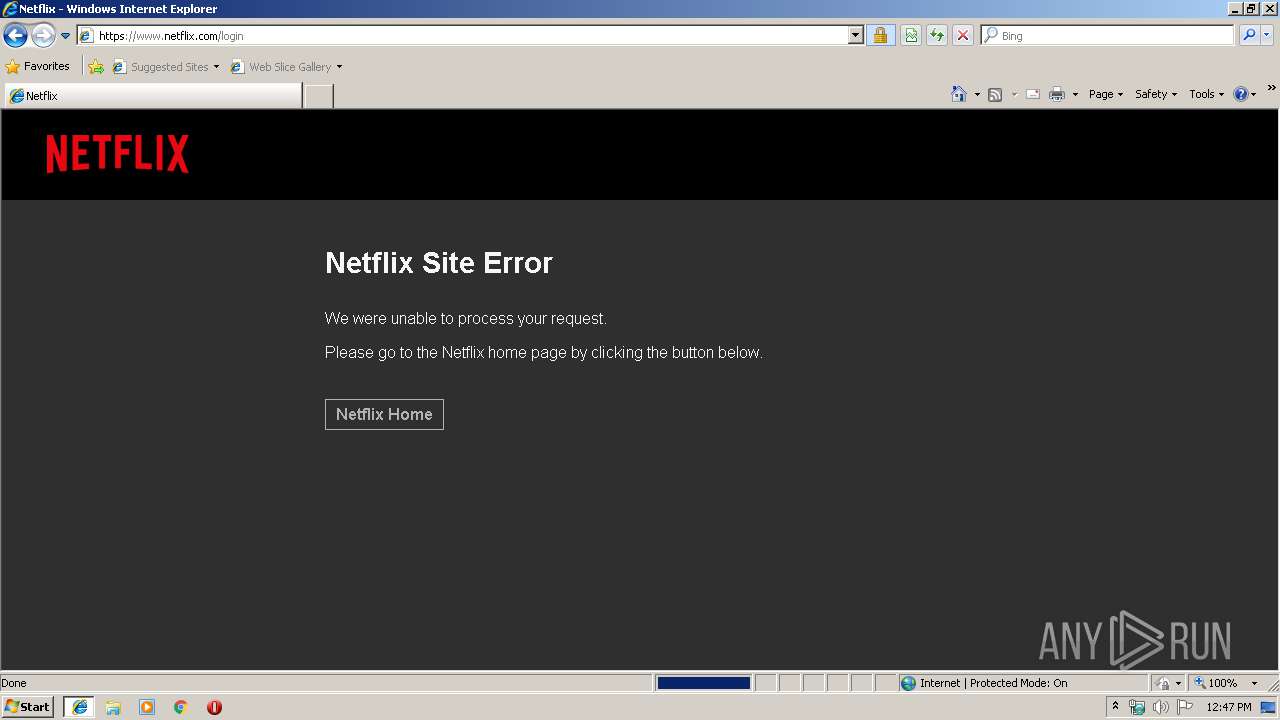
Task: Open the Favorites star button
Action: 38,67
